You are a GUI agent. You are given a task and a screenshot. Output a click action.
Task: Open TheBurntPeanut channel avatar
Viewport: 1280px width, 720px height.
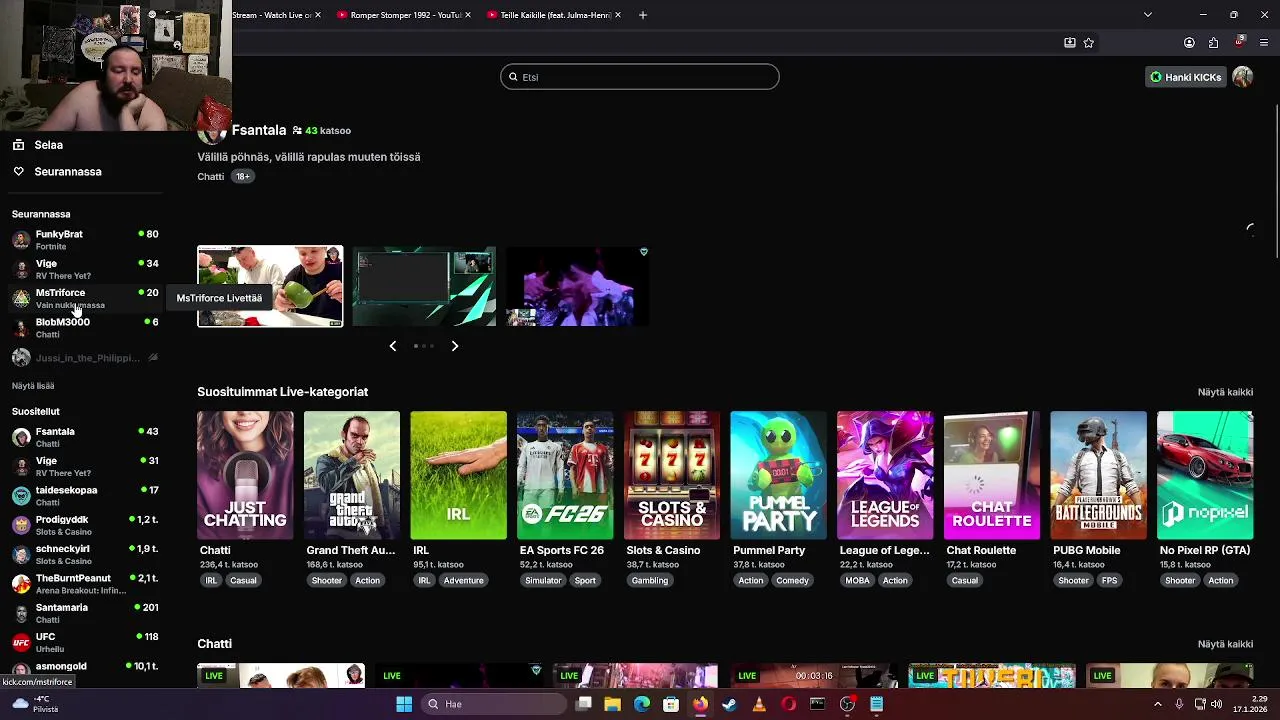21,584
